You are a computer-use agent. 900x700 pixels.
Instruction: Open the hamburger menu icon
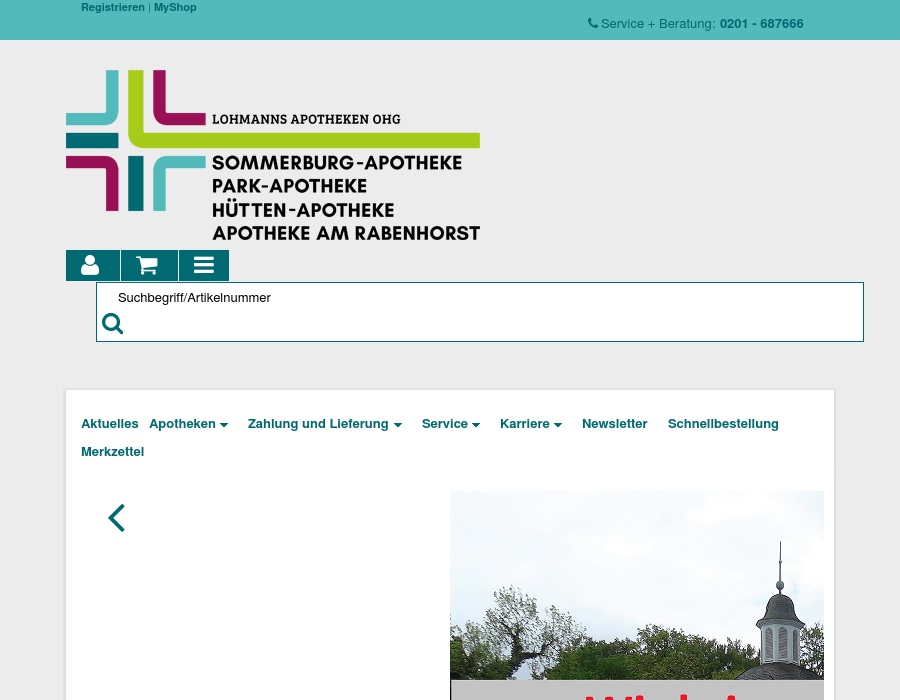(204, 265)
